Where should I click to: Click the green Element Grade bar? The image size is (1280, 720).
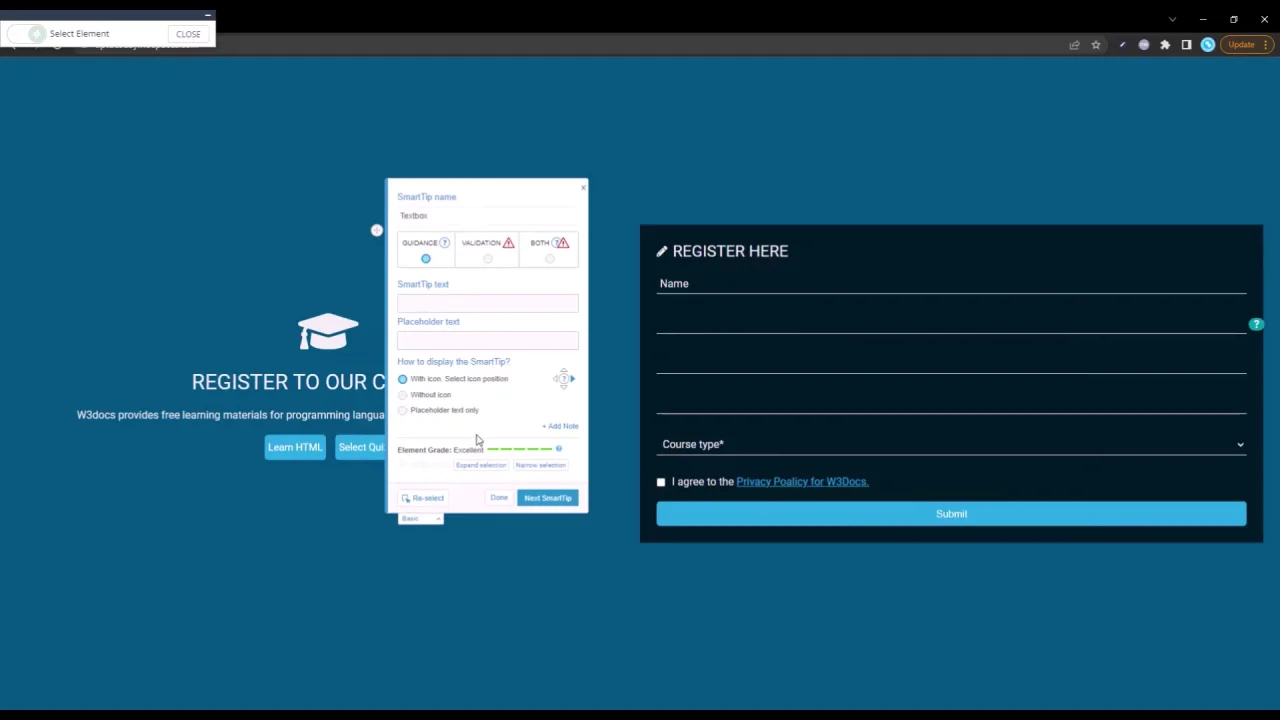(519, 449)
